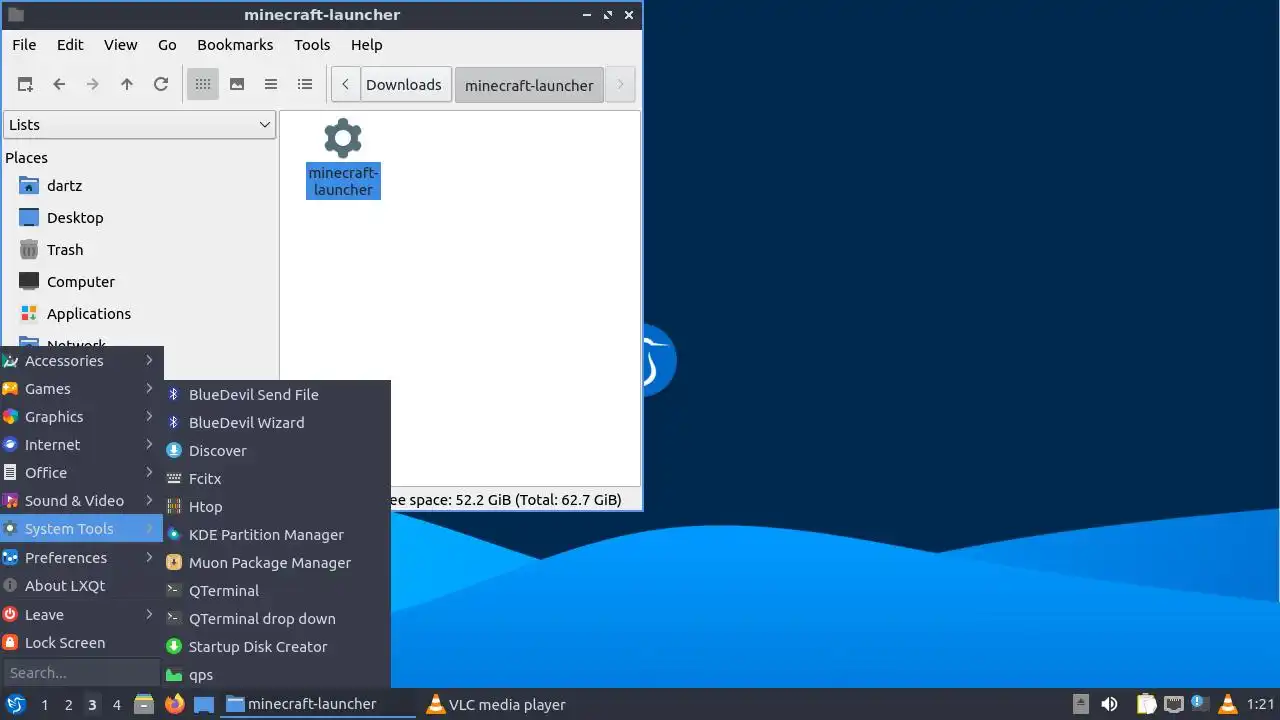Click the Downloads path button
This screenshot has height=720, width=1280.
(x=404, y=85)
